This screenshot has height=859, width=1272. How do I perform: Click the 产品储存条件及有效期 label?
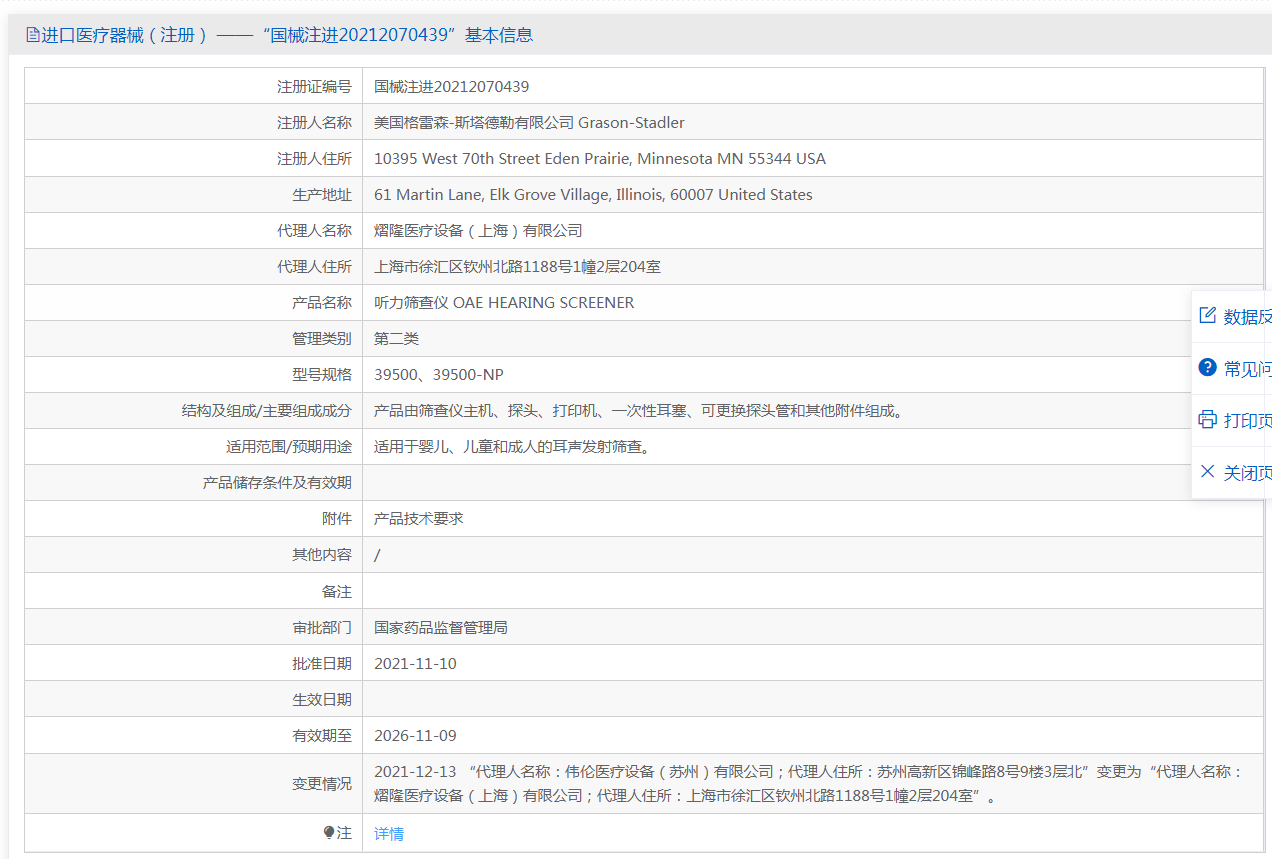click(277, 483)
